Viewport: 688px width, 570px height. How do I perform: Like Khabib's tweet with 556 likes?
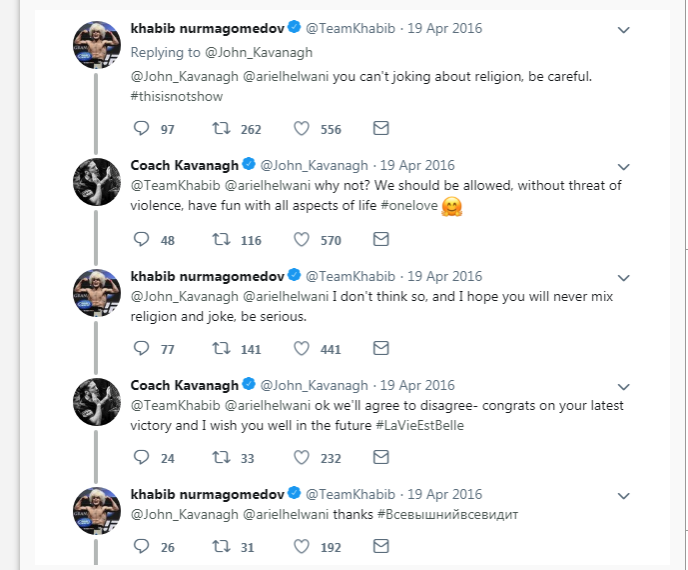coord(302,129)
